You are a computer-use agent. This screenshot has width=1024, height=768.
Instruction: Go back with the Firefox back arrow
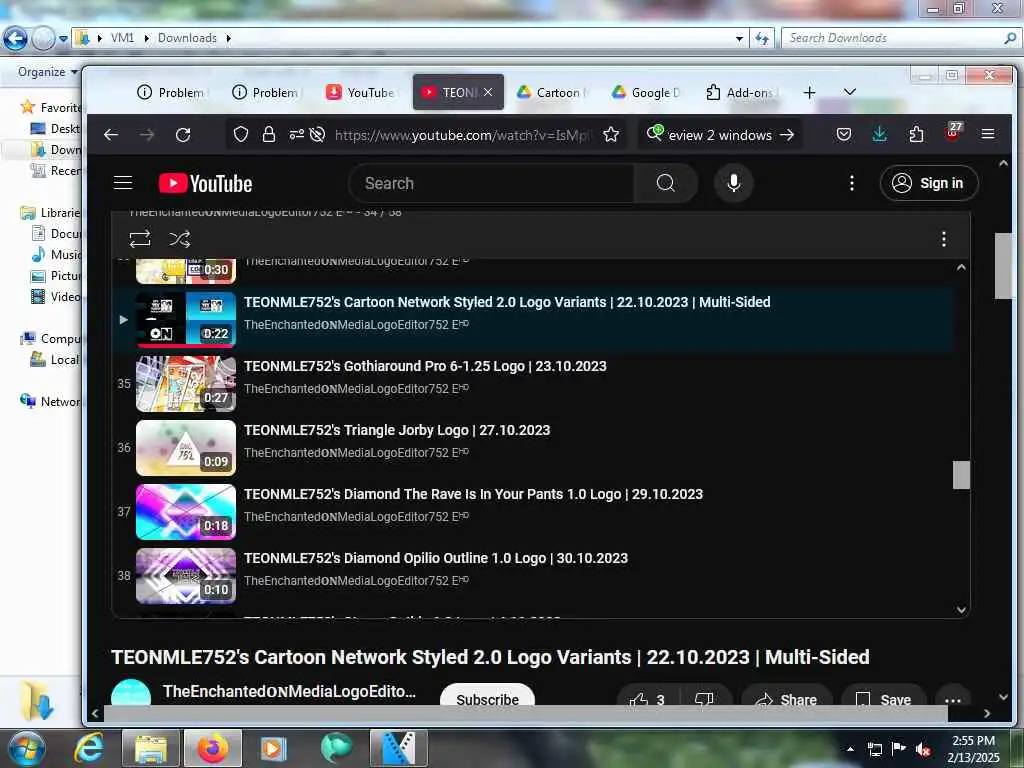click(111, 135)
